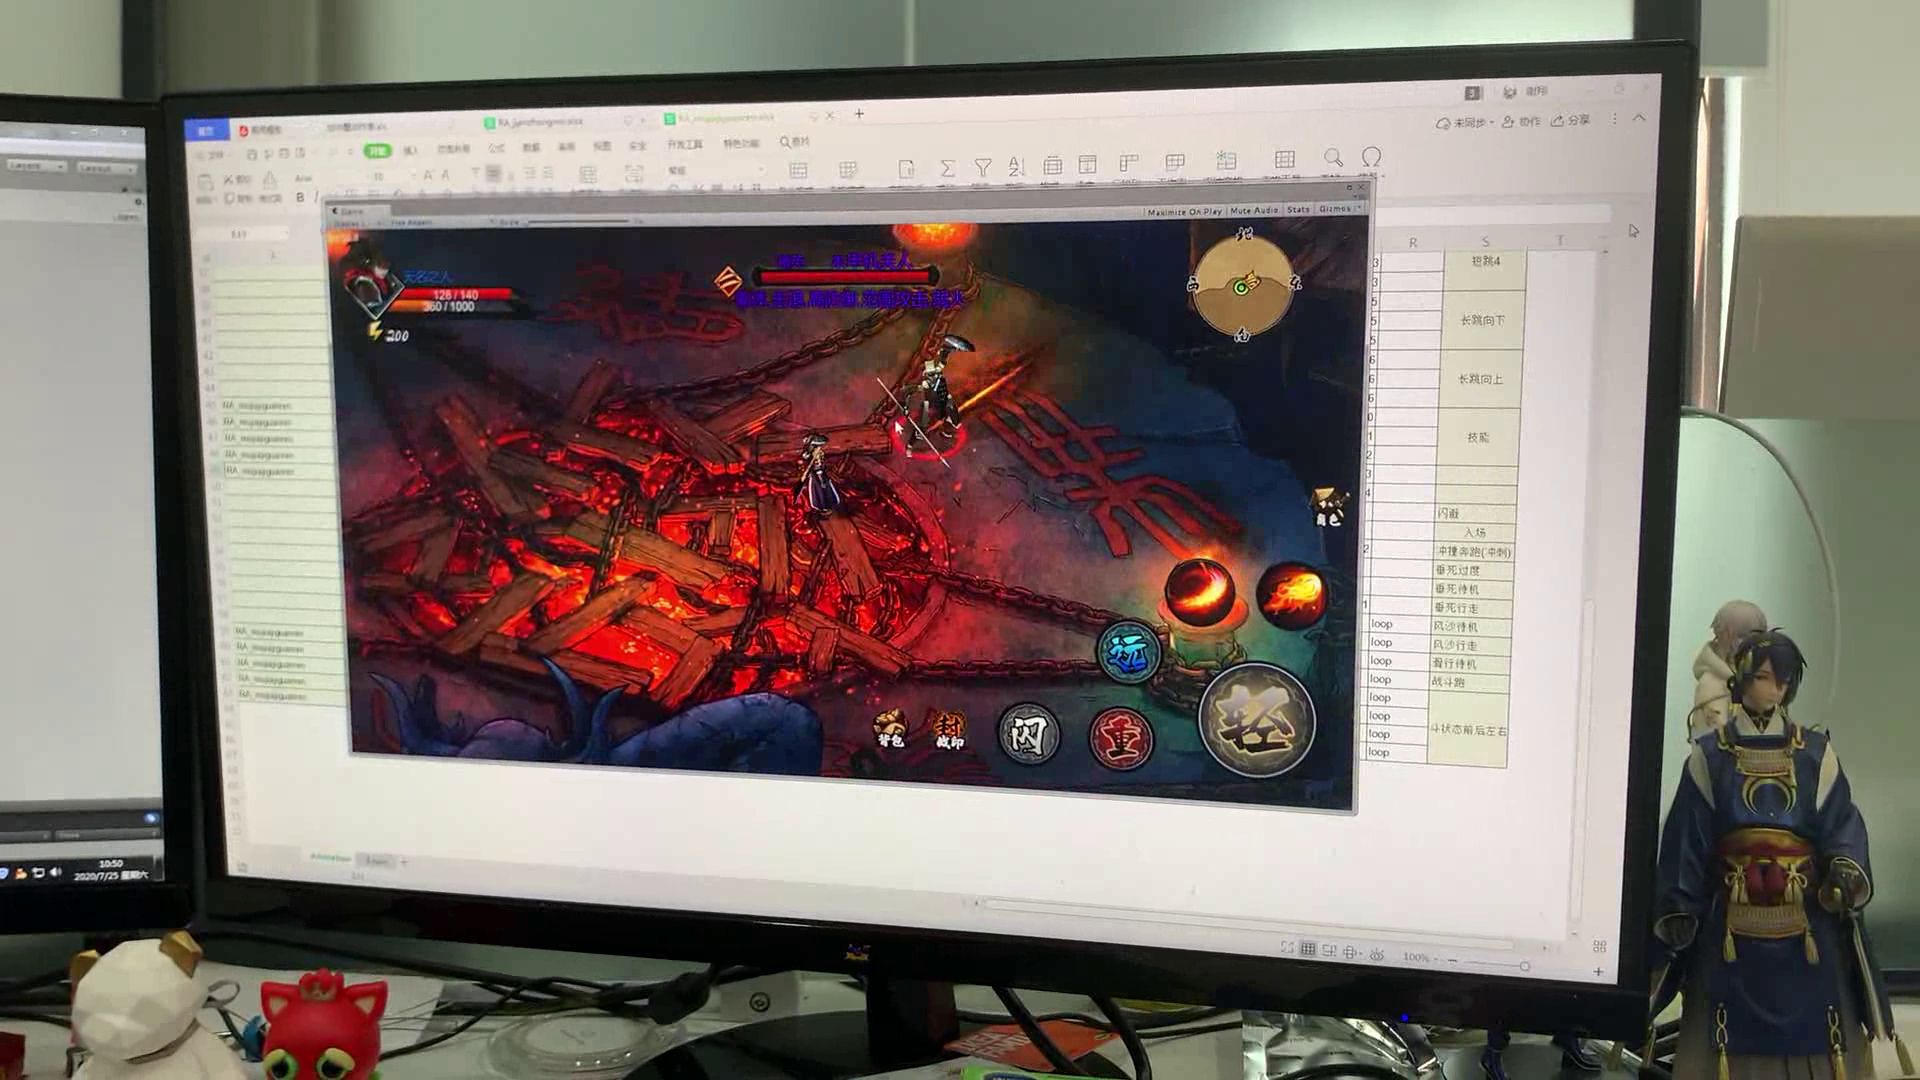Tap the large 轻 light attack button

click(x=1258, y=721)
